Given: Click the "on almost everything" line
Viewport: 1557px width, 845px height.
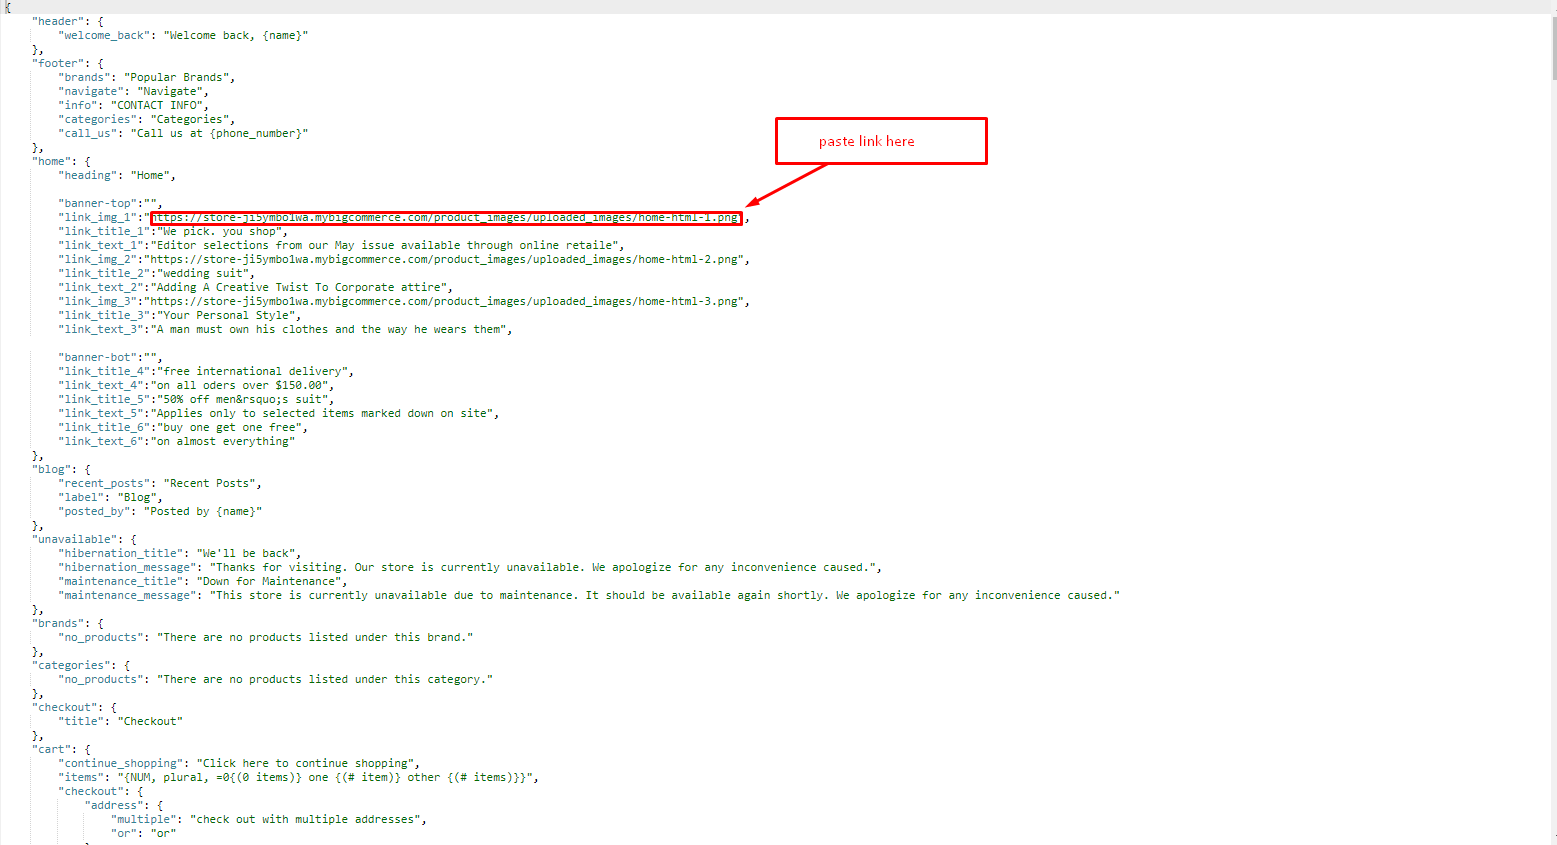Looking at the screenshot, I should 177,441.
